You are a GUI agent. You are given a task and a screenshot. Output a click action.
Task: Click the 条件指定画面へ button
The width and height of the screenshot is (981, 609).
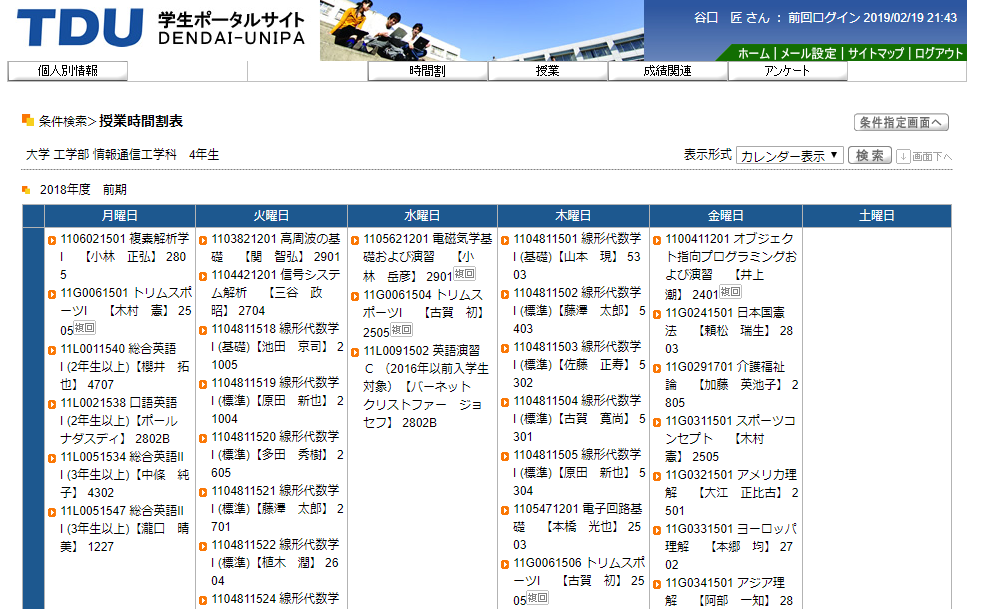pyautogui.click(x=901, y=122)
